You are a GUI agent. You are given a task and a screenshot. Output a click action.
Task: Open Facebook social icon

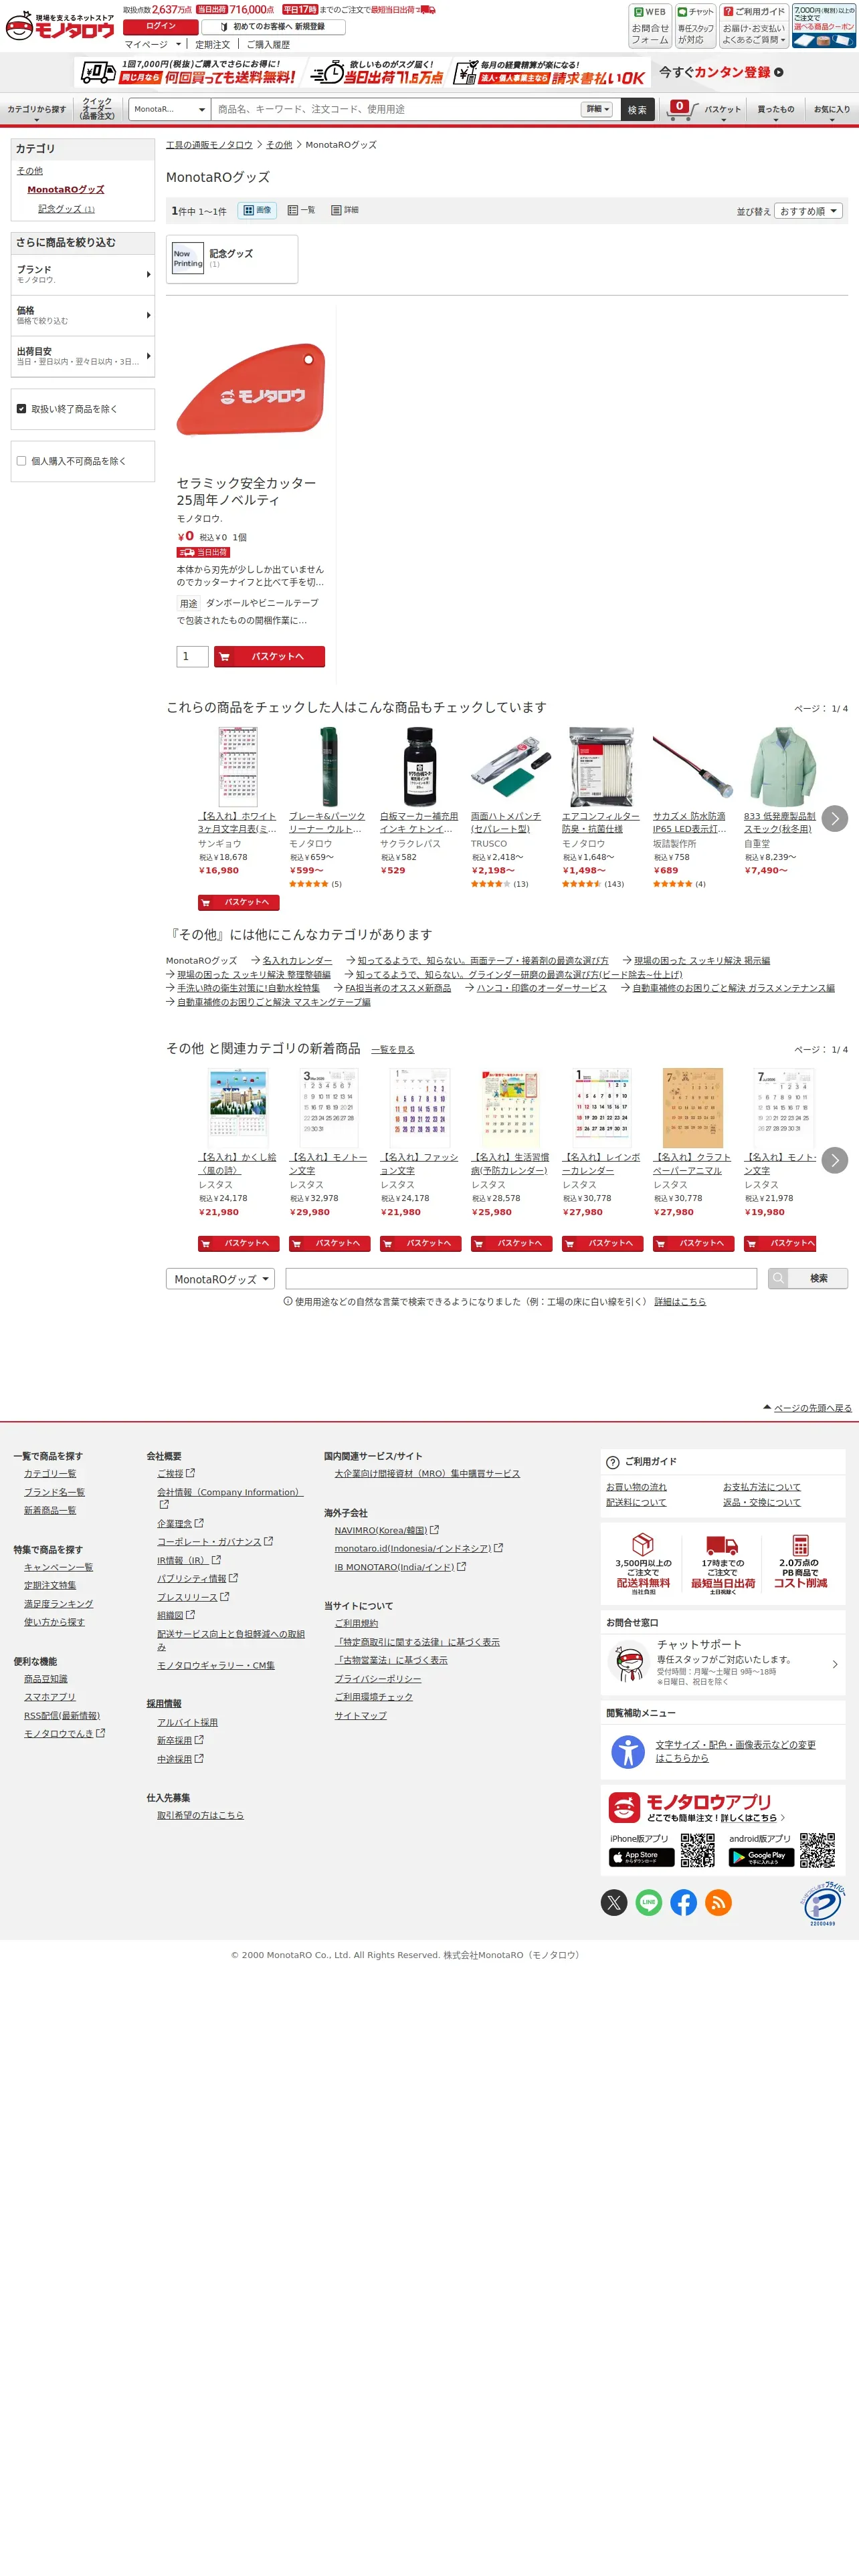click(684, 1902)
